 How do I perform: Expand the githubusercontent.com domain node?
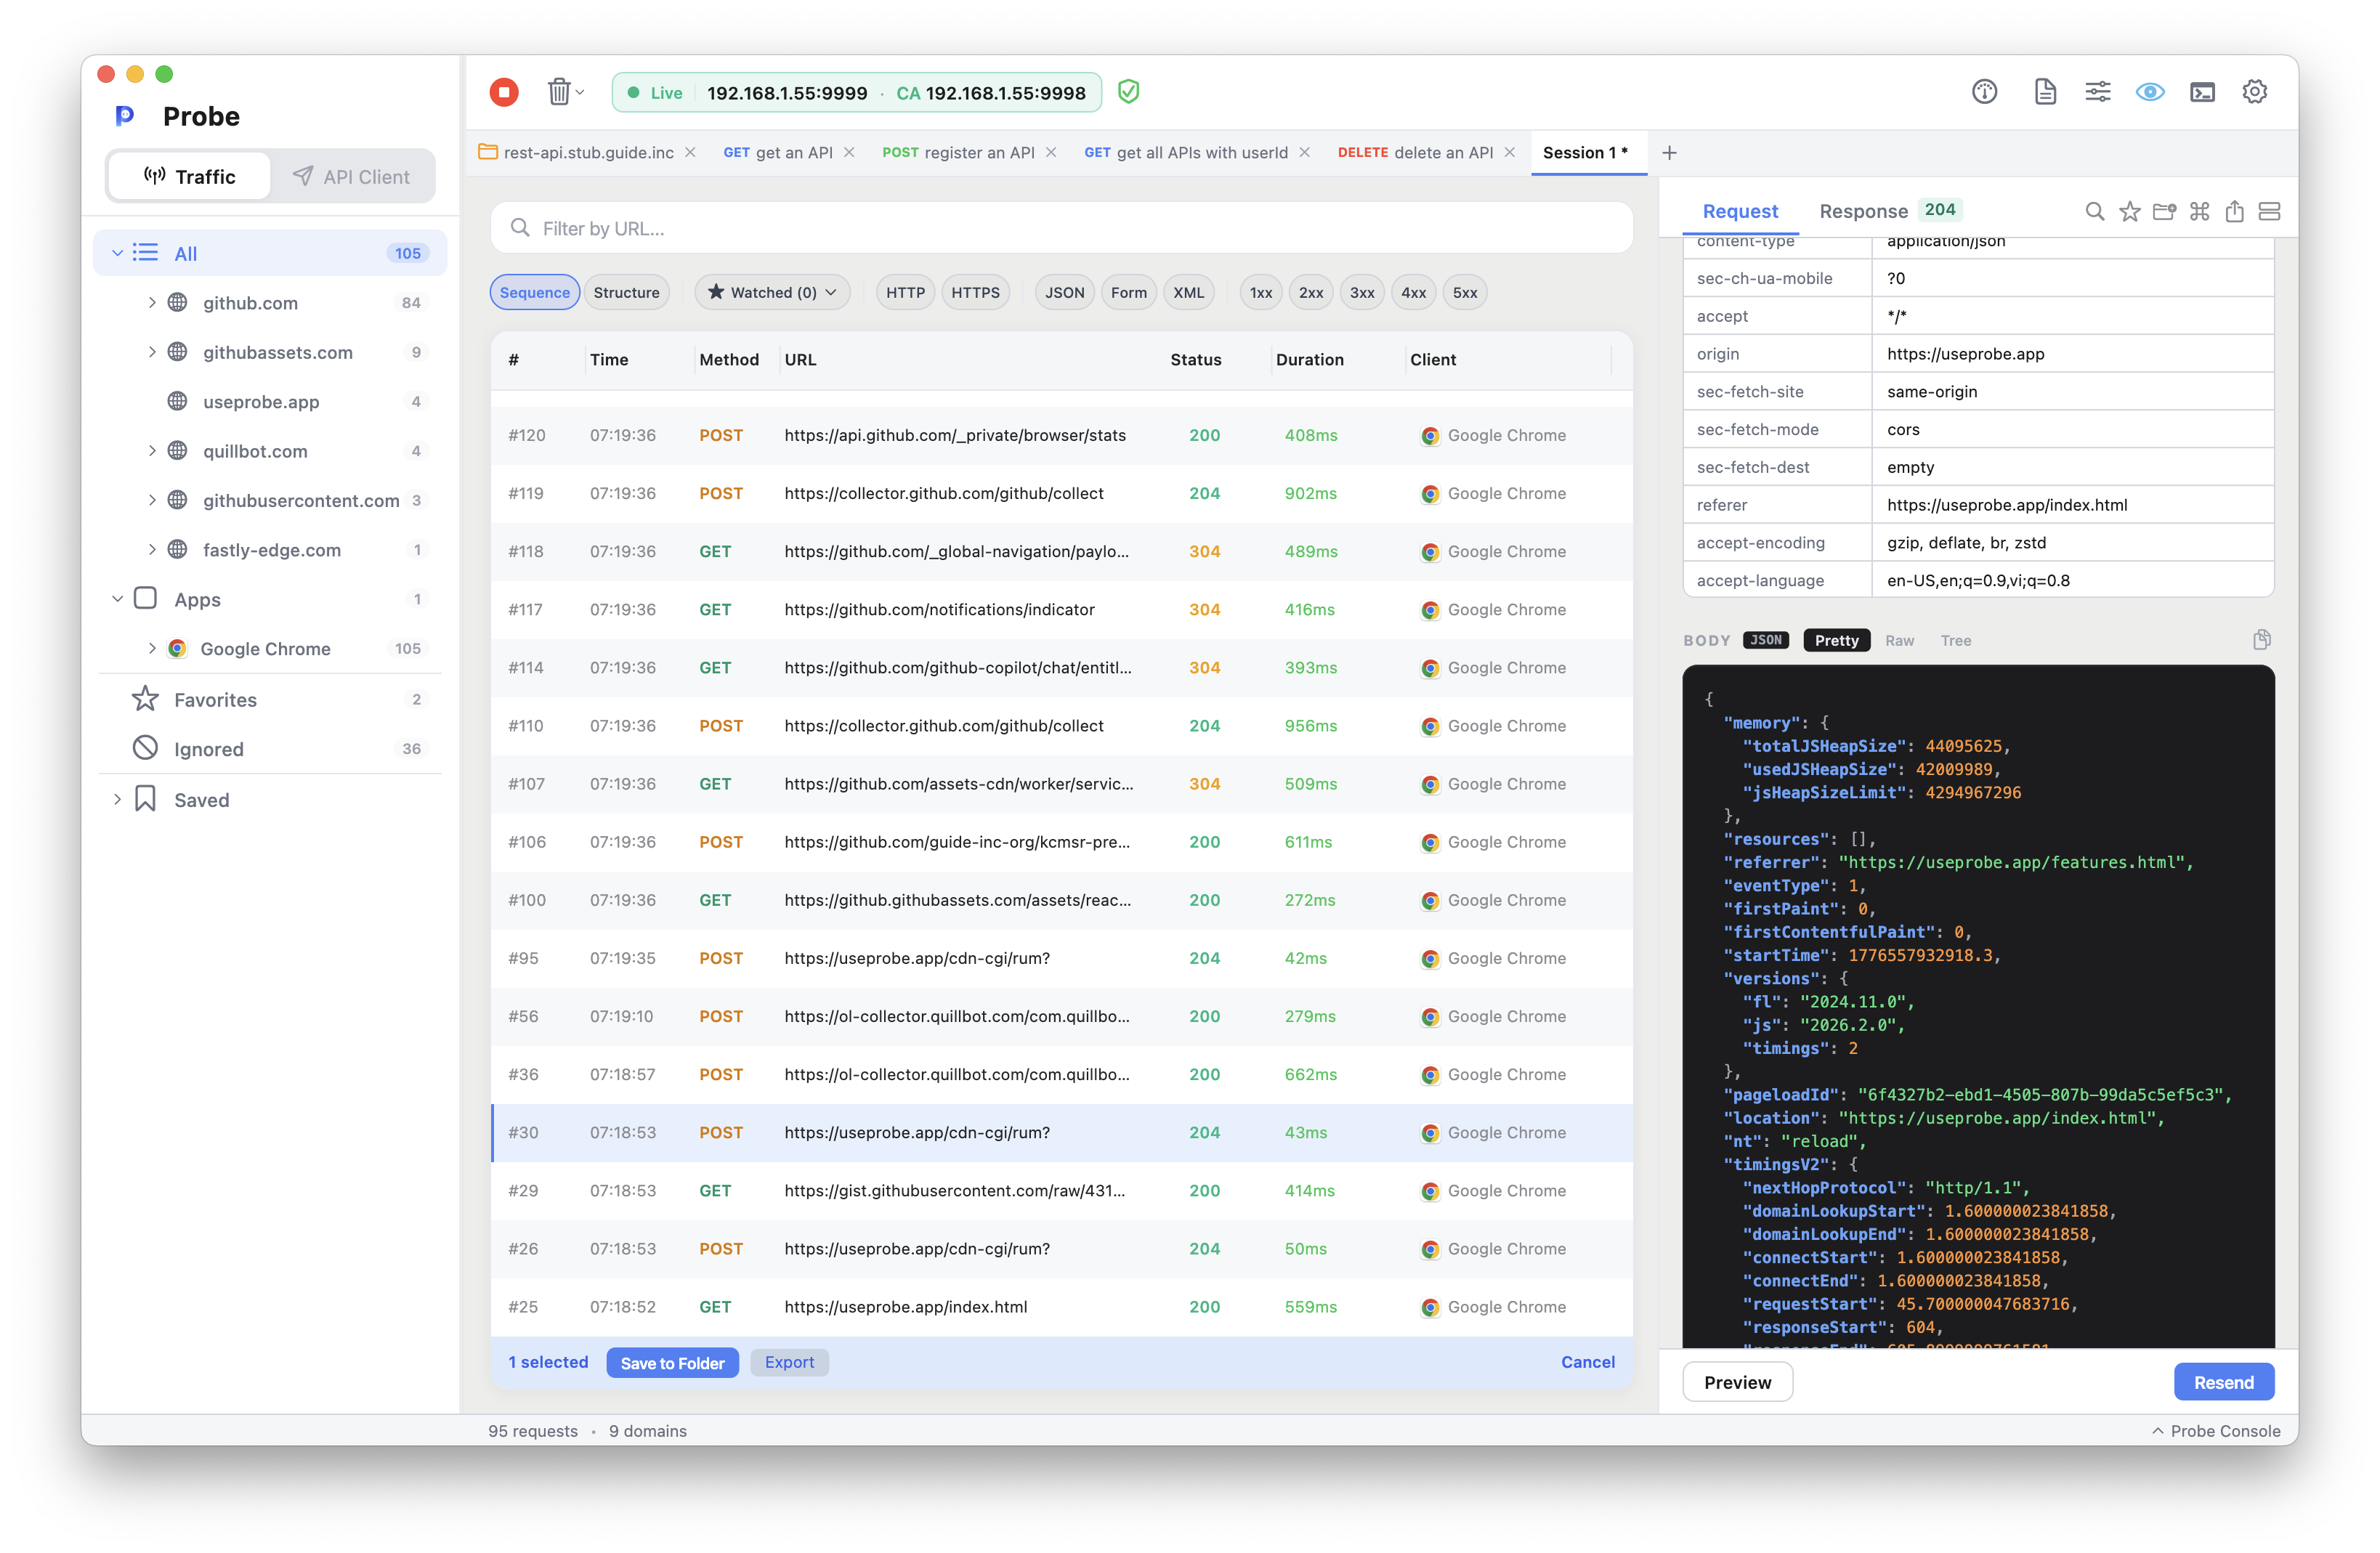(x=152, y=500)
